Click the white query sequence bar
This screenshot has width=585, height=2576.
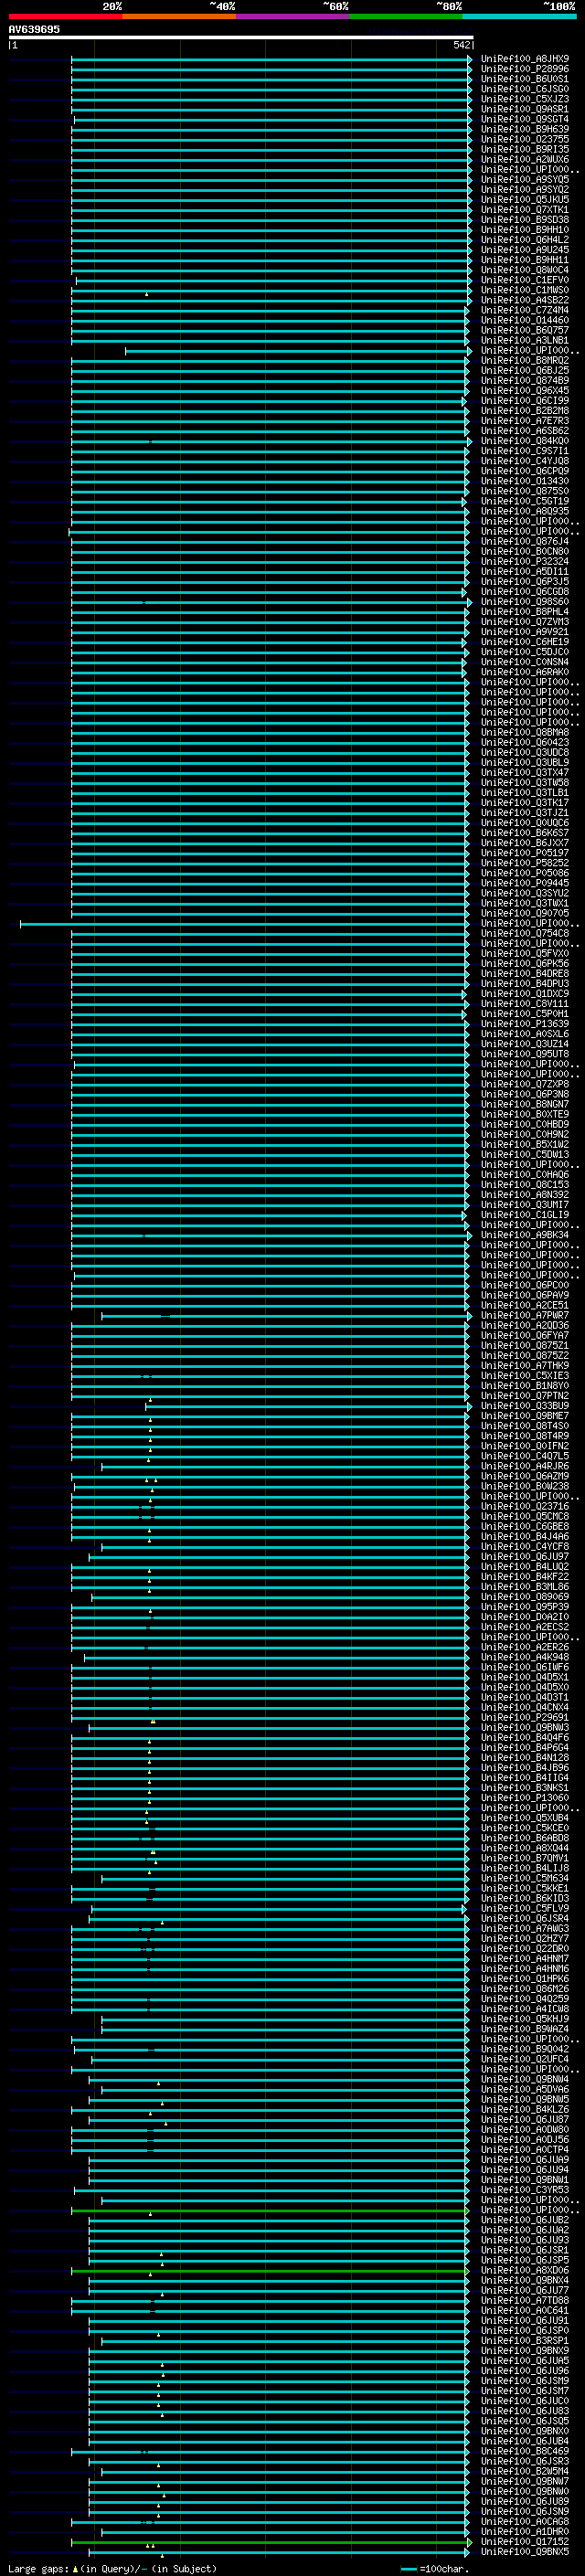[241, 37]
